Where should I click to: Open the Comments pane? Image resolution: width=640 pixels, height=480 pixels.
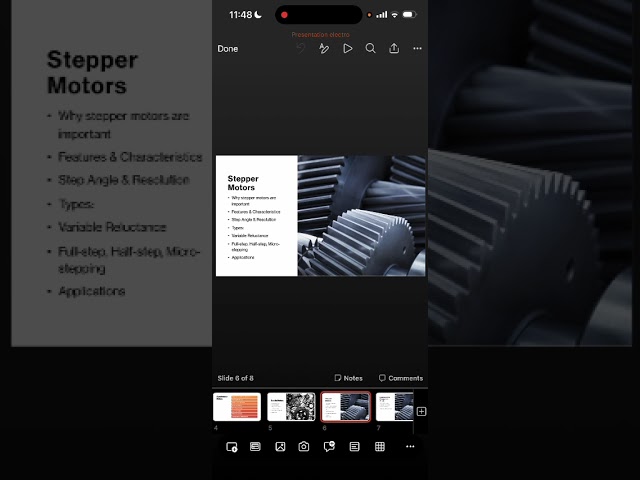point(401,378)
